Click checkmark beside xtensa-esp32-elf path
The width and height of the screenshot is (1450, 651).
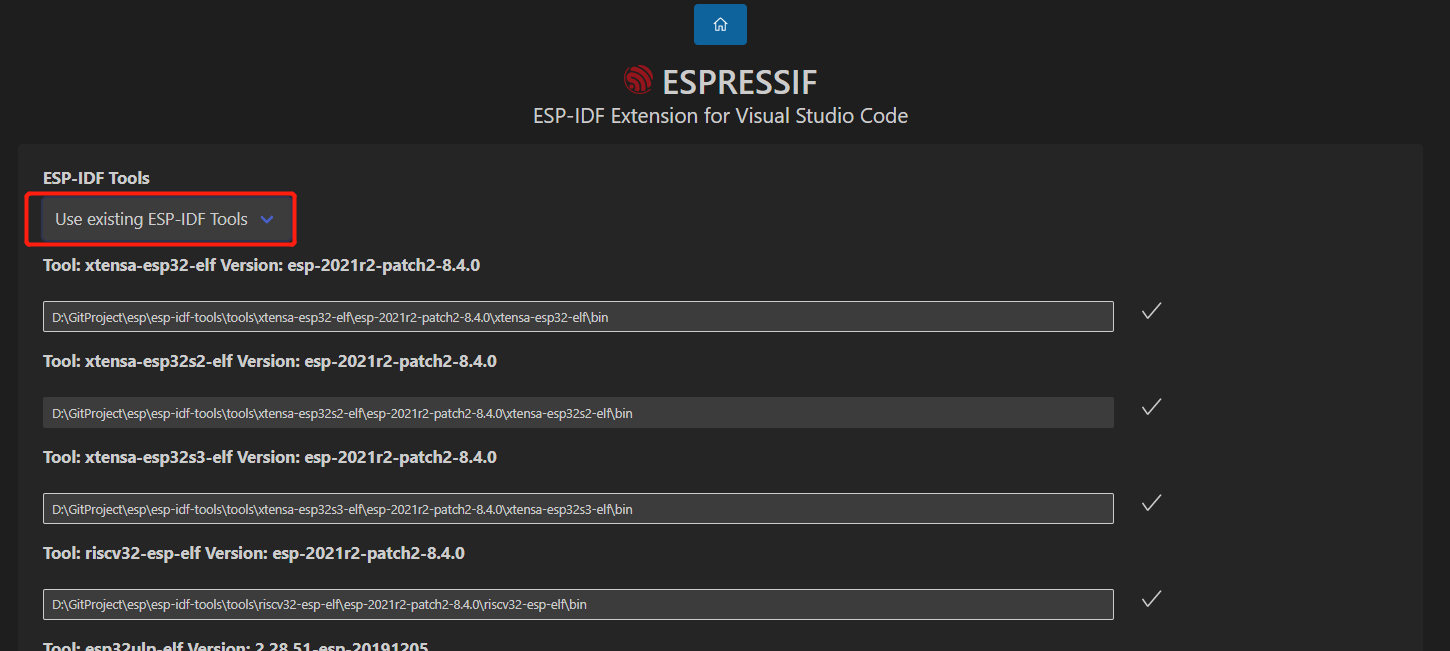[1150, 311]
